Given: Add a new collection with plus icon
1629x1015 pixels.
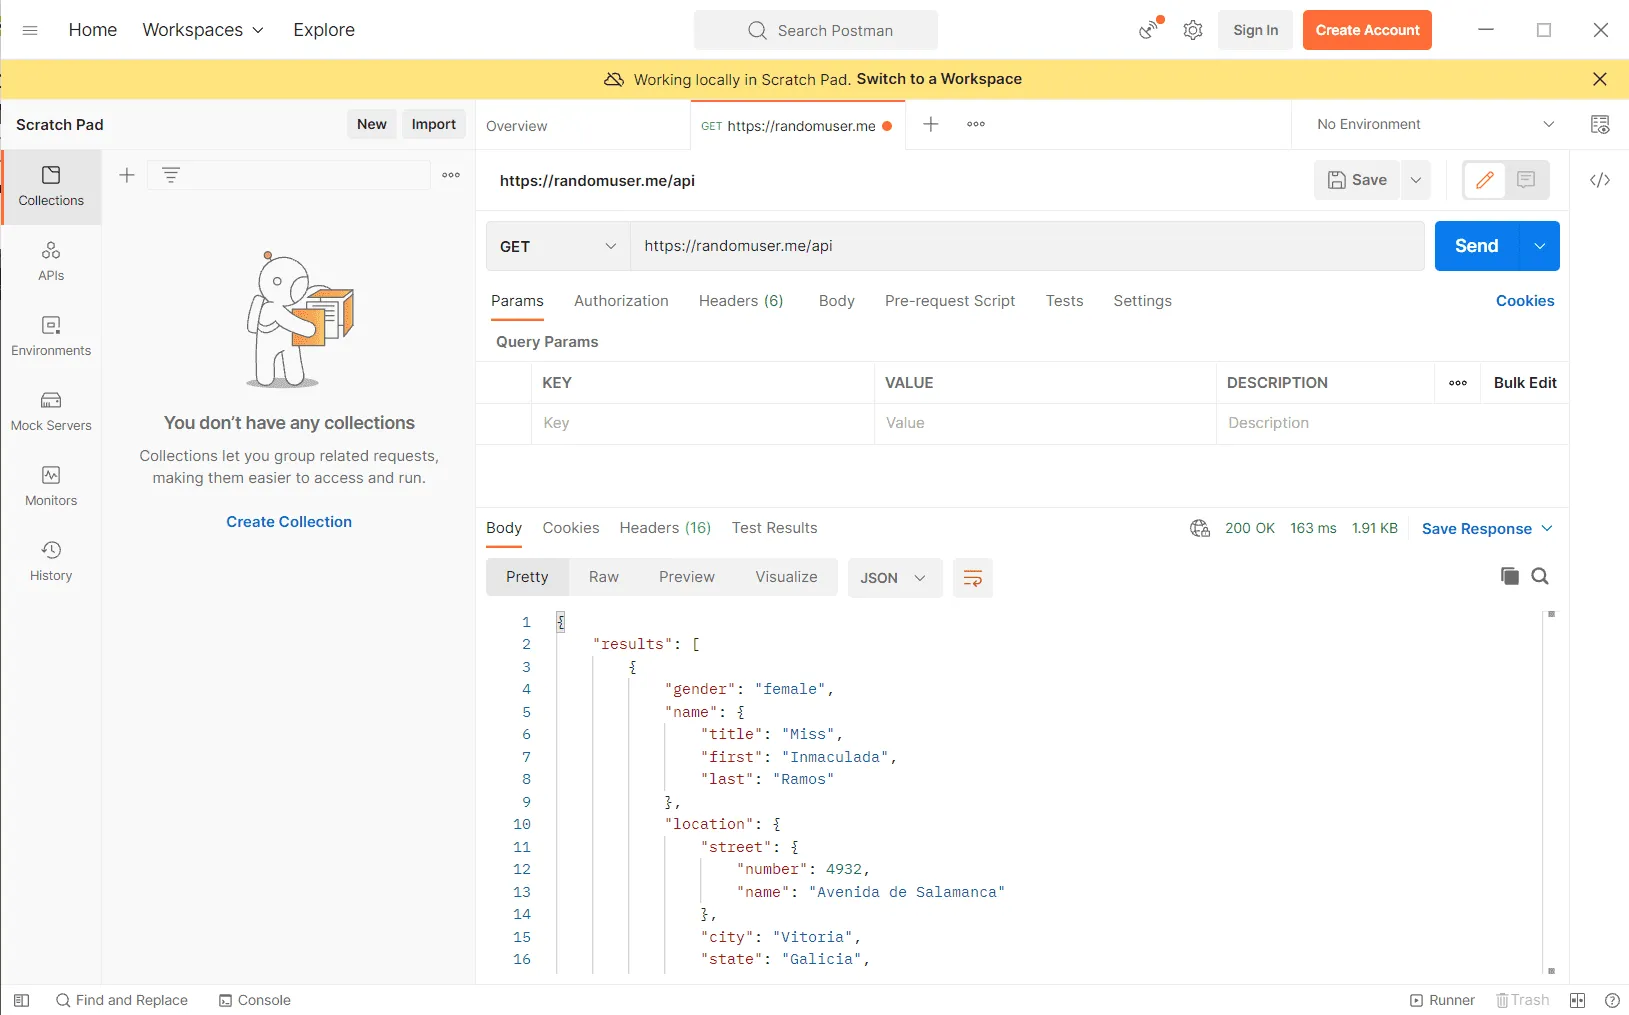Looking at the screenshot, I should click(127, 175).
